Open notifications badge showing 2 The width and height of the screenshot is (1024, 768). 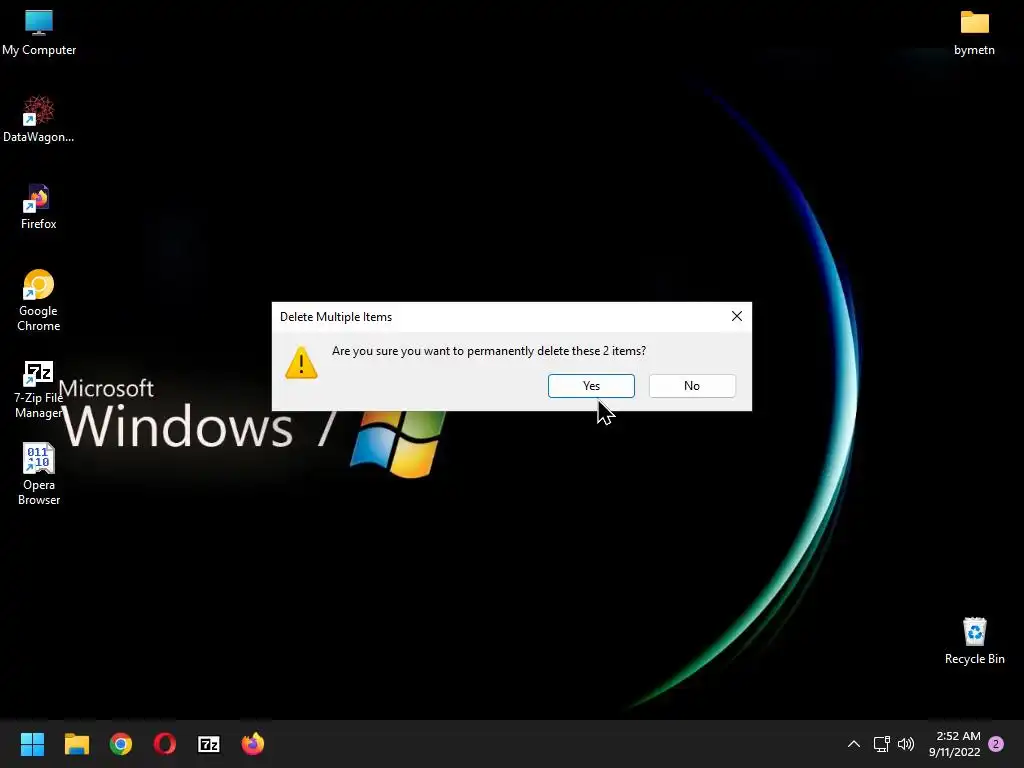996,744
